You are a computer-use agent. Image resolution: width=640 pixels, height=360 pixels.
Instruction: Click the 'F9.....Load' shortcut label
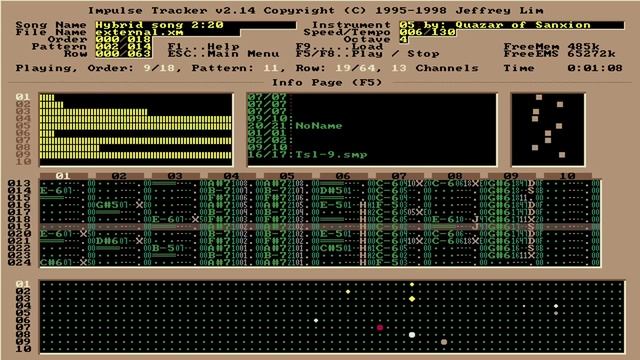340,47
